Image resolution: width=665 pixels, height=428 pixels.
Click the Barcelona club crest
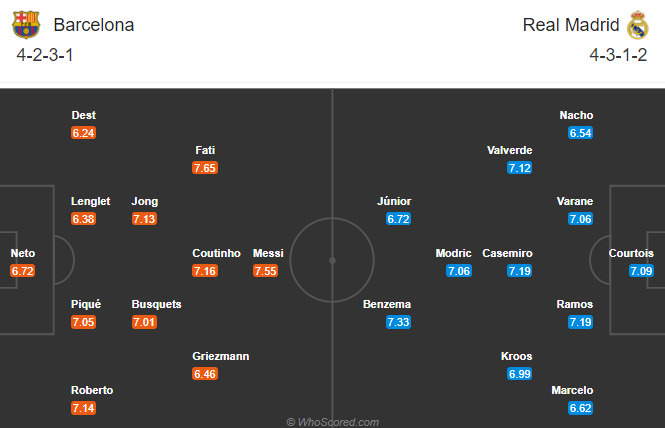point(26,25)
